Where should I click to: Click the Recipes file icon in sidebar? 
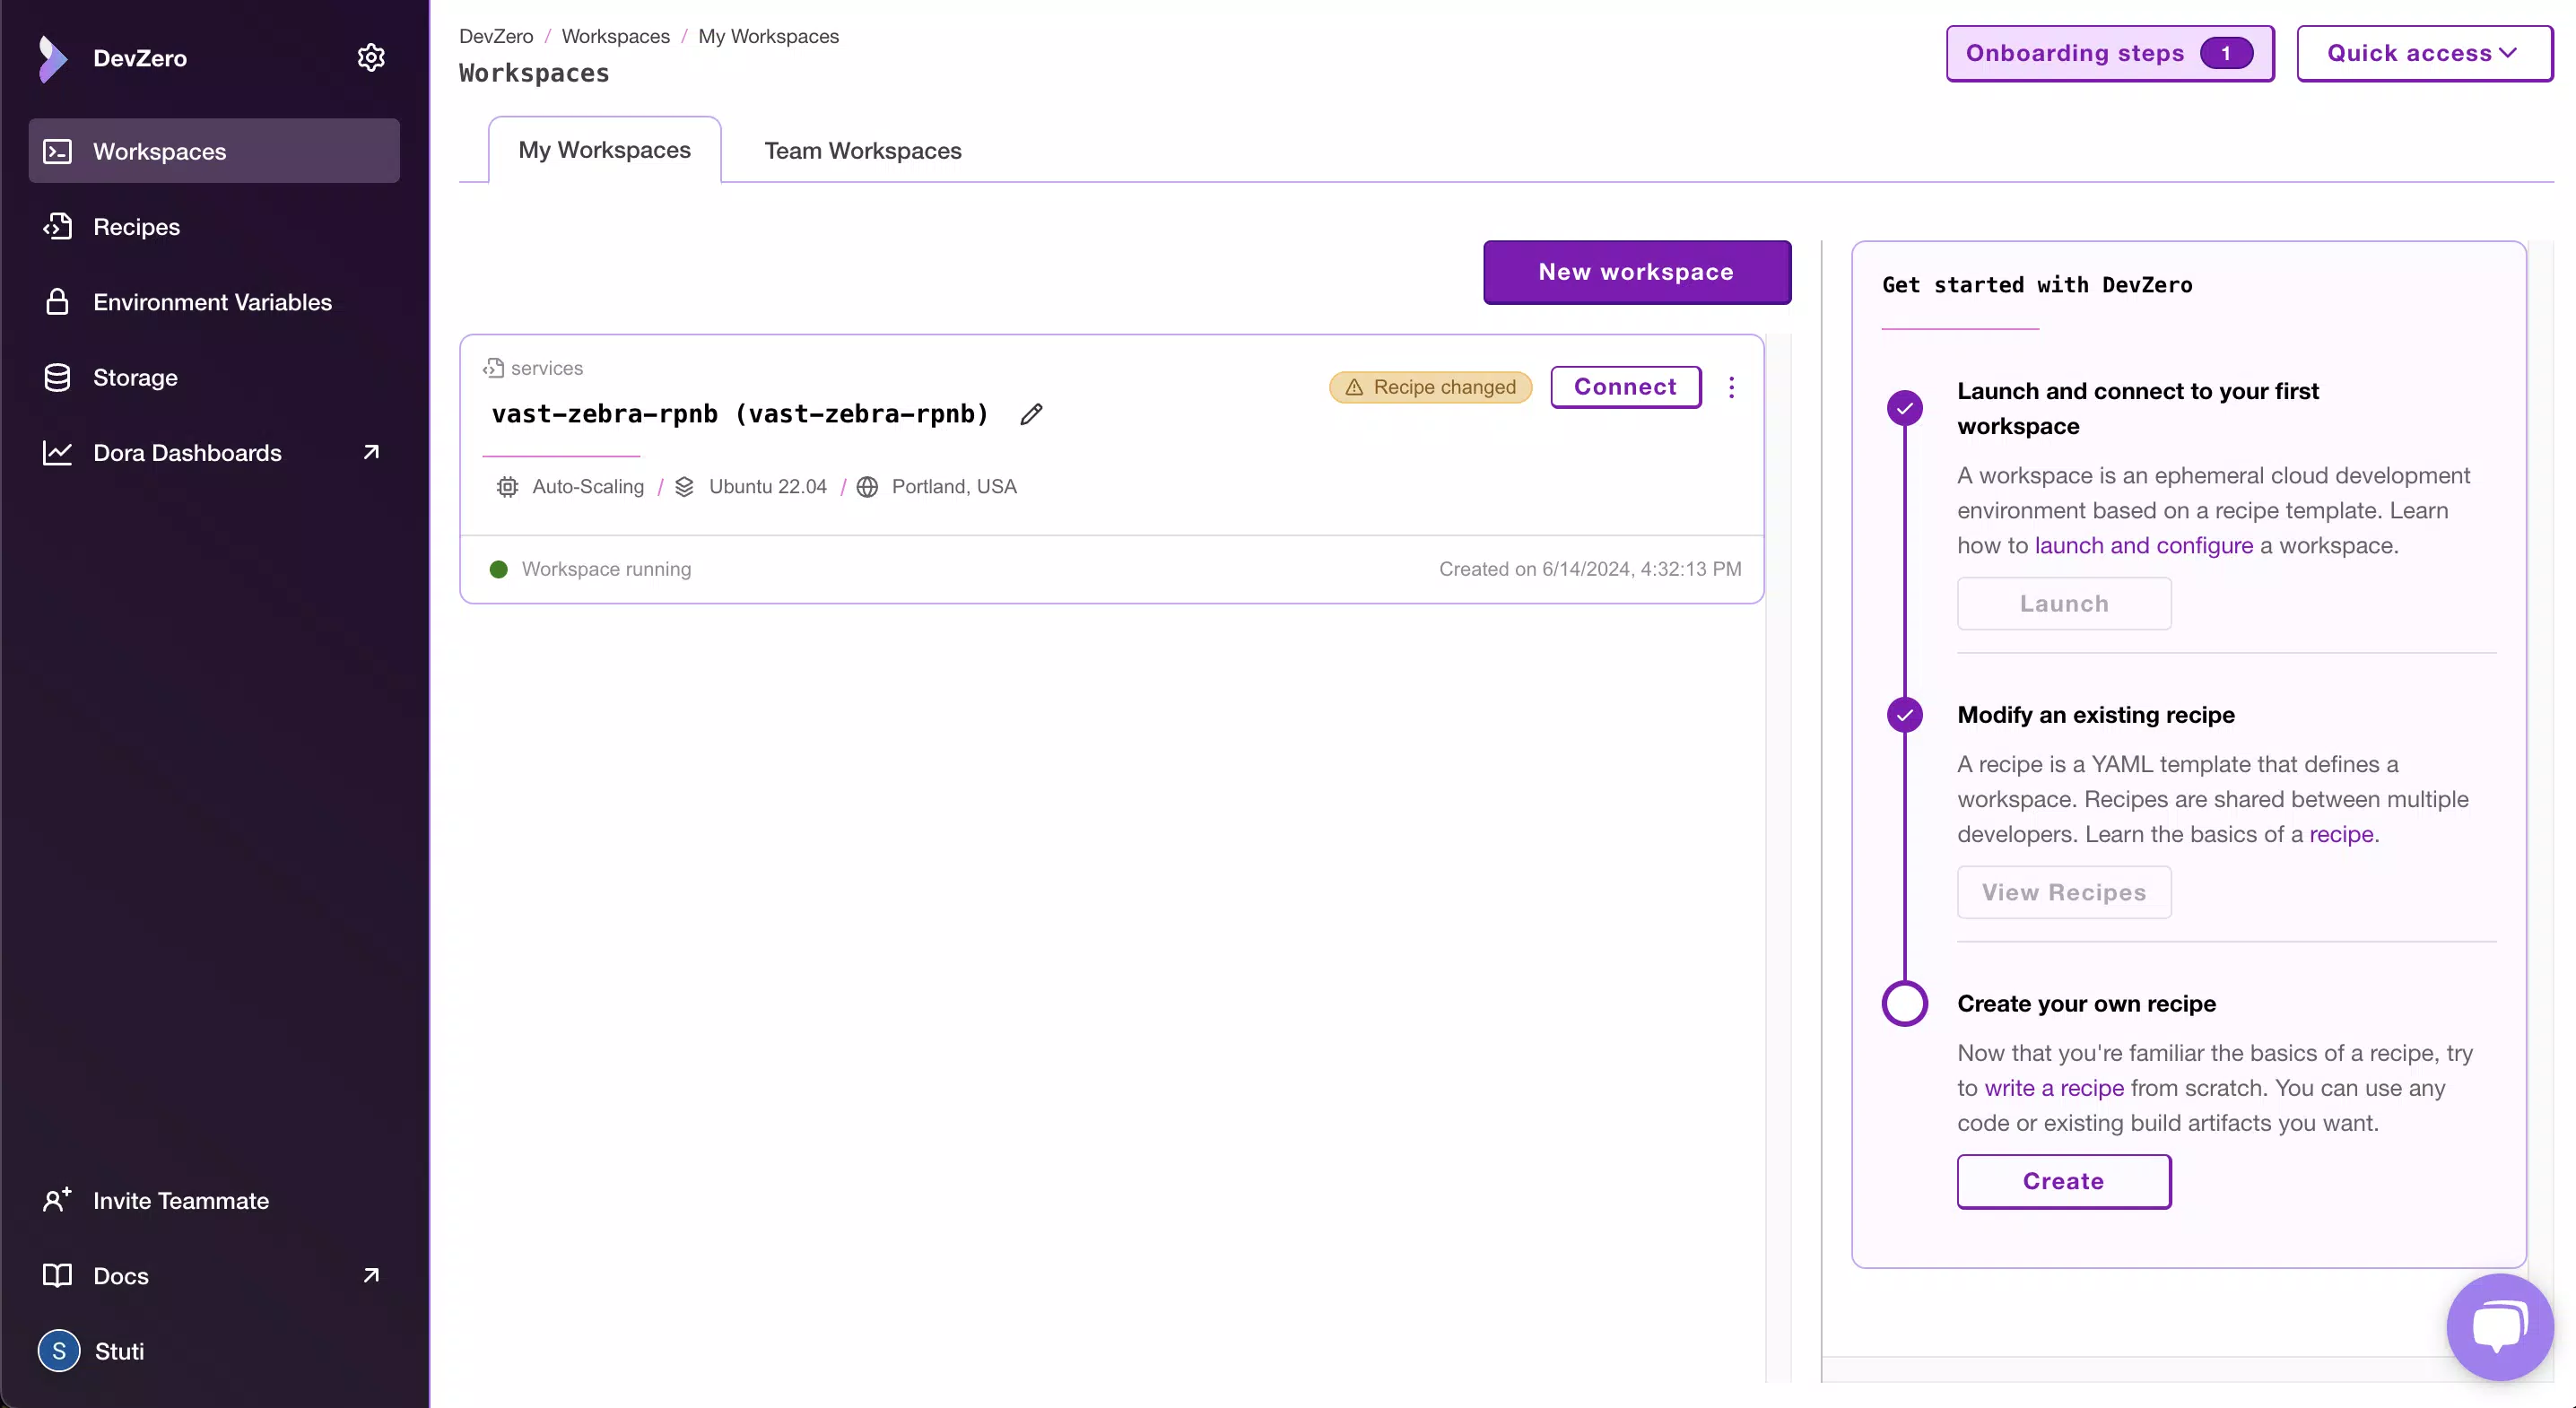pos(58,227)
